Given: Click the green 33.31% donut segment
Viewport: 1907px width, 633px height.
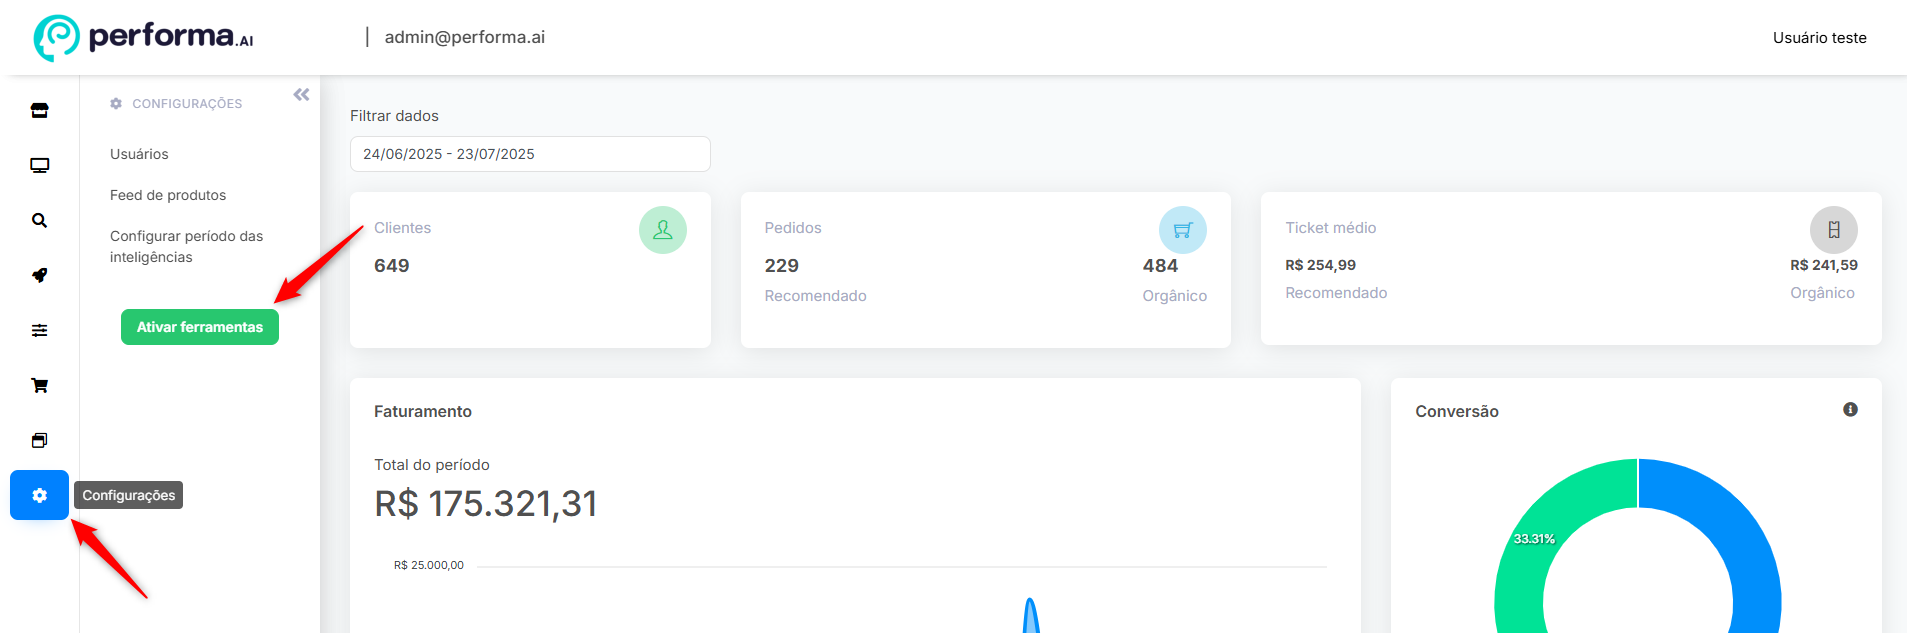Looking at the screenshot, I should (1535, 539).
